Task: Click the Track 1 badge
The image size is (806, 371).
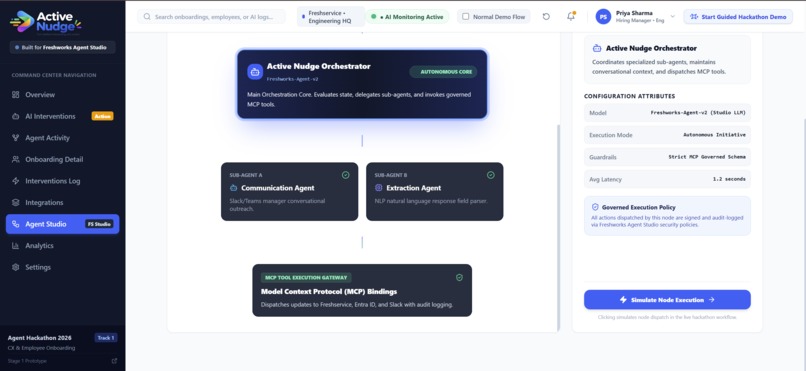Action: pyautogui.click(x=105, y=338)
